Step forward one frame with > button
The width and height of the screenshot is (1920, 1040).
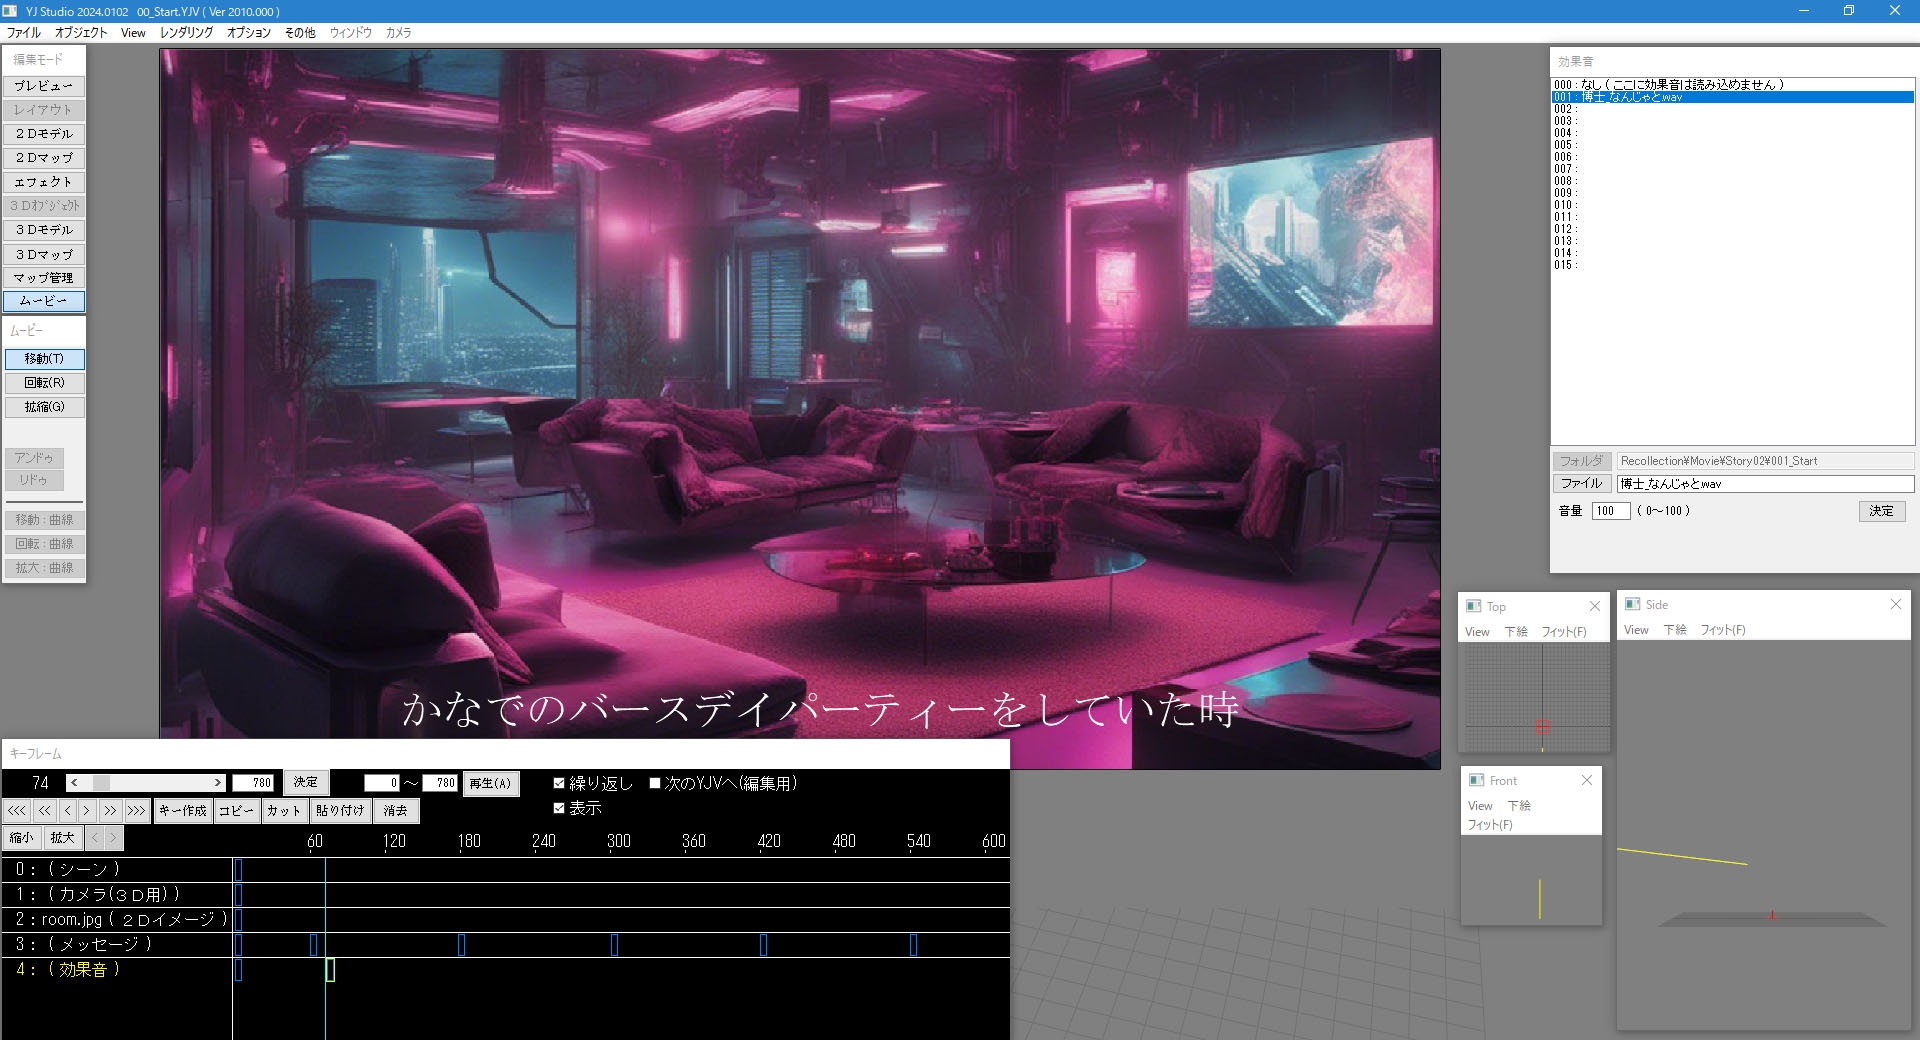click(87, 811)
